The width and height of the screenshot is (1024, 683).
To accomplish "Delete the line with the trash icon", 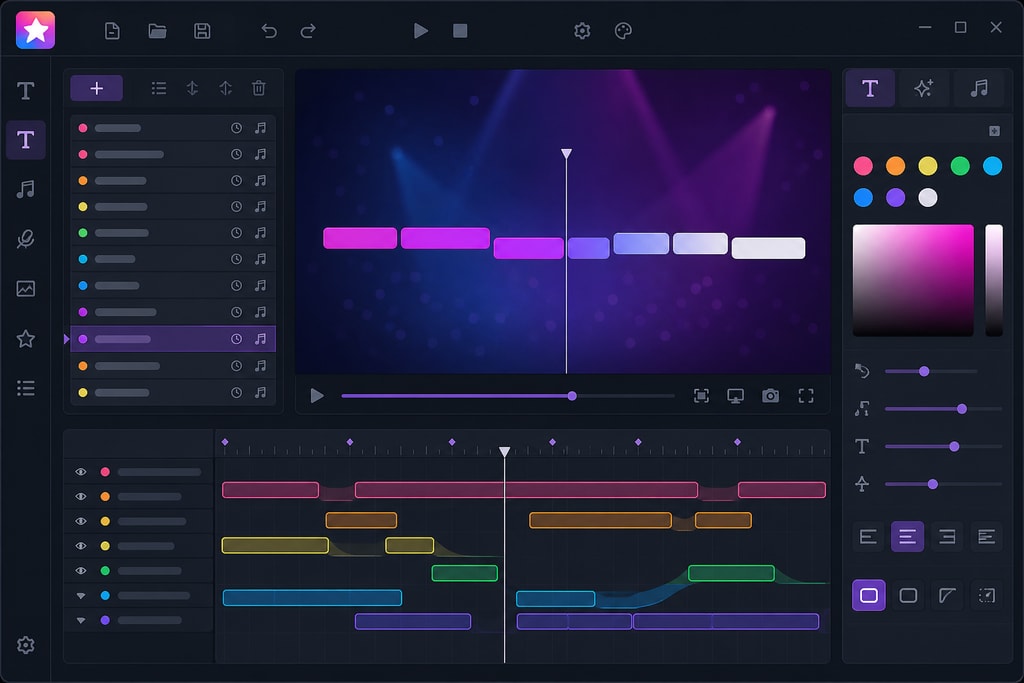I will coord(259,88).
